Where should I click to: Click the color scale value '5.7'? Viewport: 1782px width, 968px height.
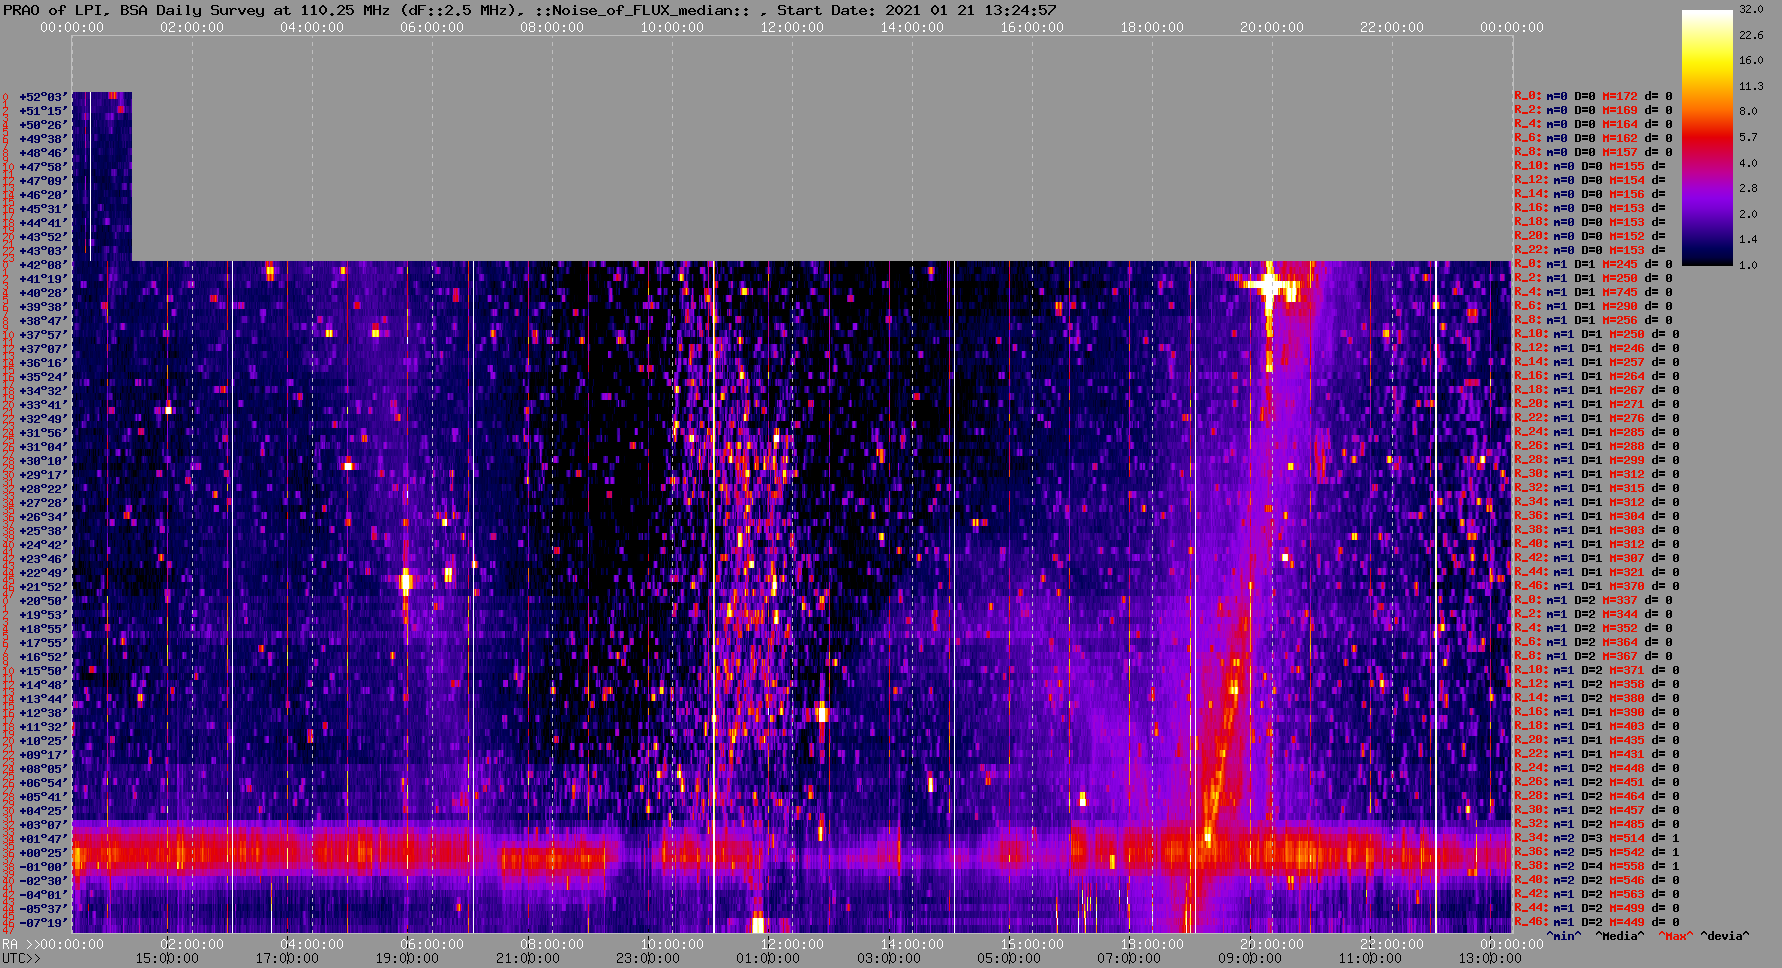click(x=1748, y=137)
